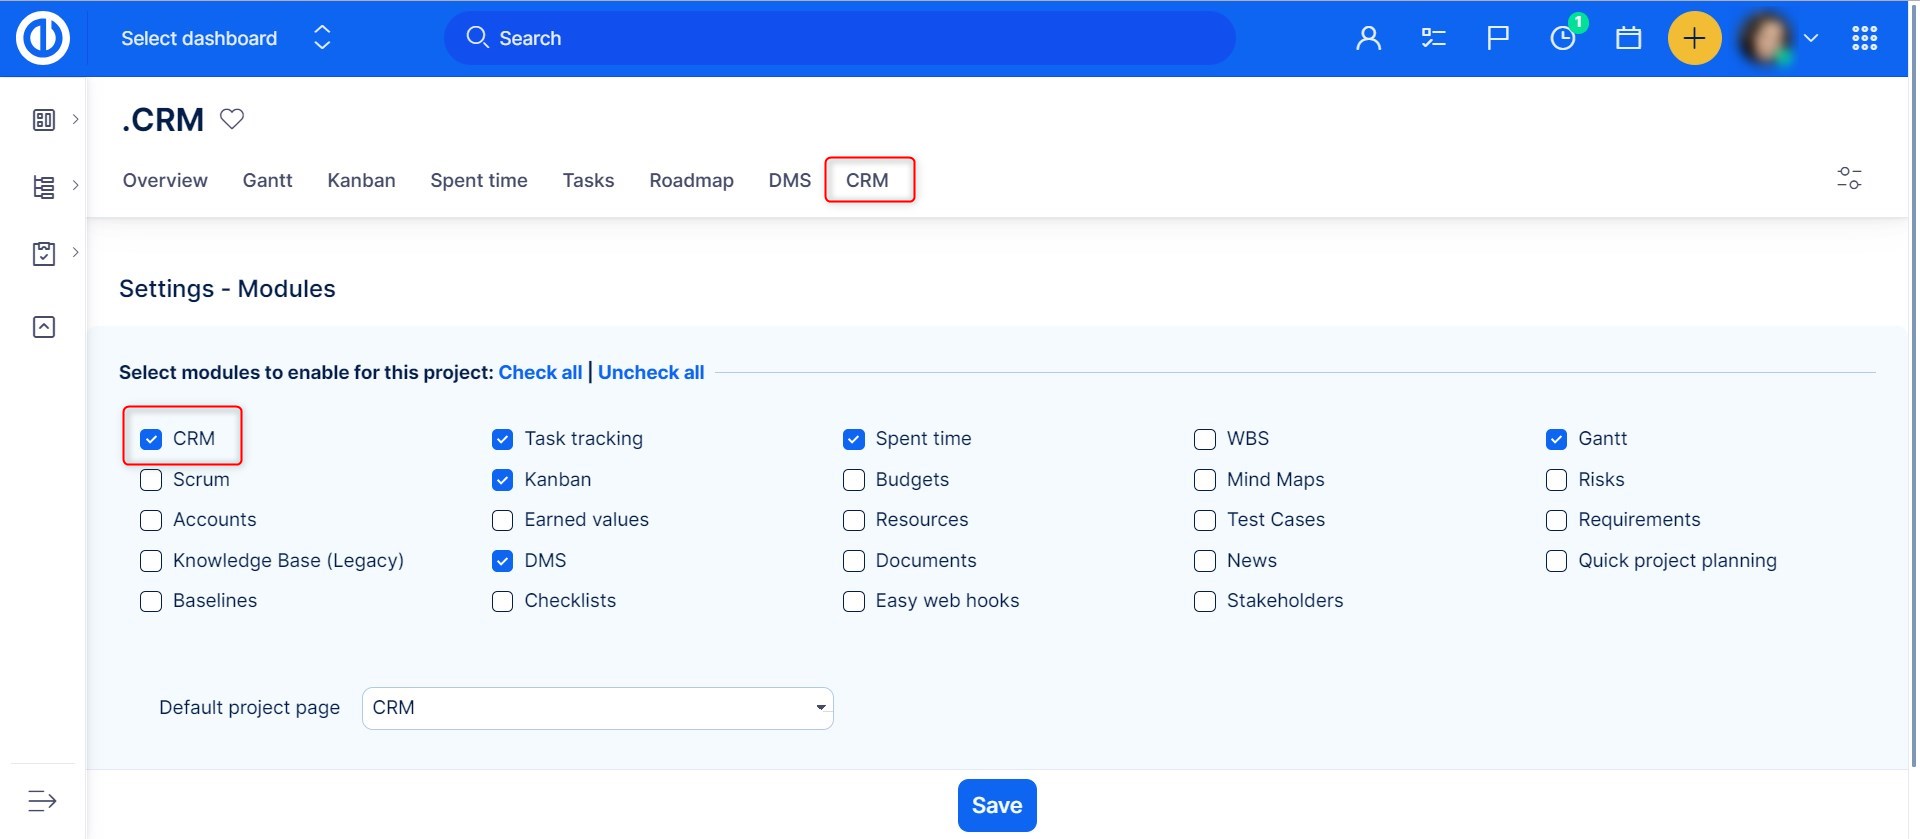Screen dimensions: 1920x839
Task: Click the flag icon in top bar
Action: 1497,38
